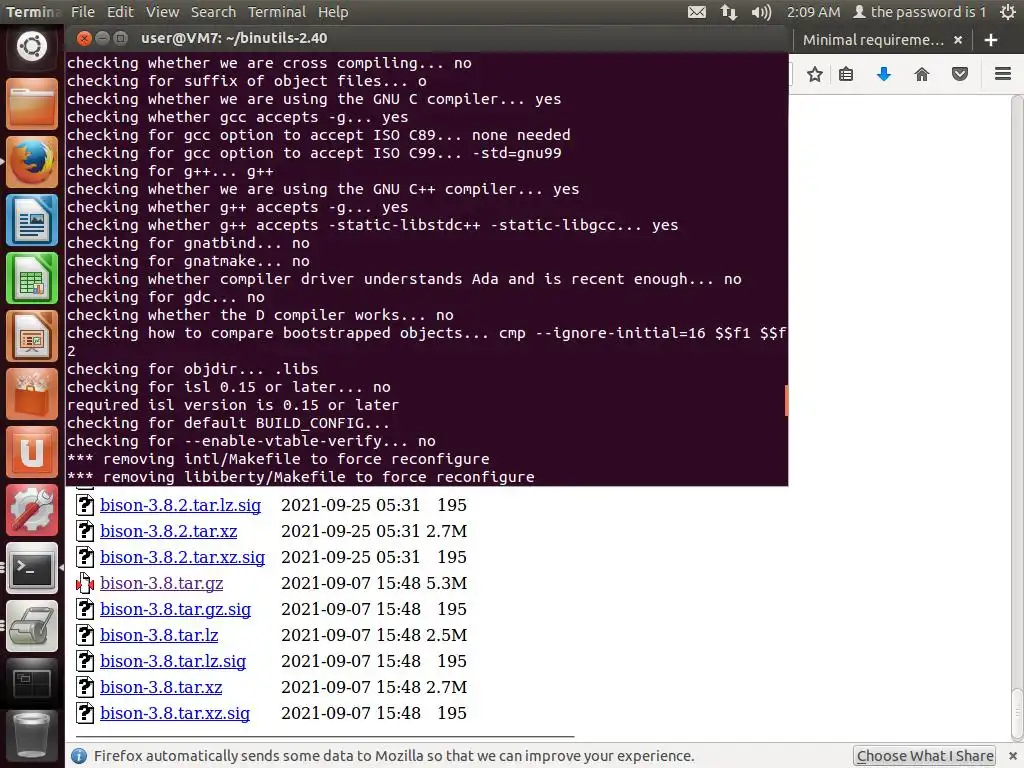The height and width of the screenshot is (768, 1024).
Task: Open Files manager from launcher
Action: pyautogui.click(x=31, y=104)
